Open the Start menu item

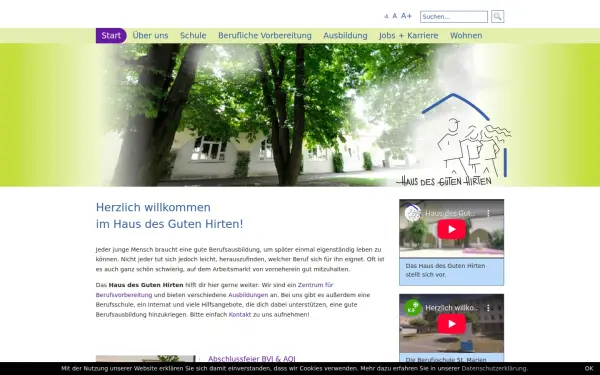tap(111, 36)
